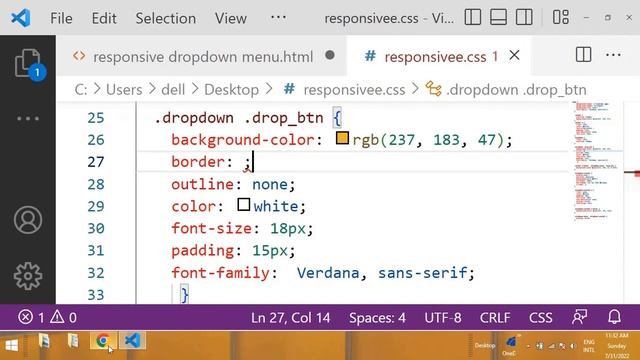Toggle primary side bar layout icon
Image resolution: width=640 pixels, height=360 pixels.
click(473, 18)
